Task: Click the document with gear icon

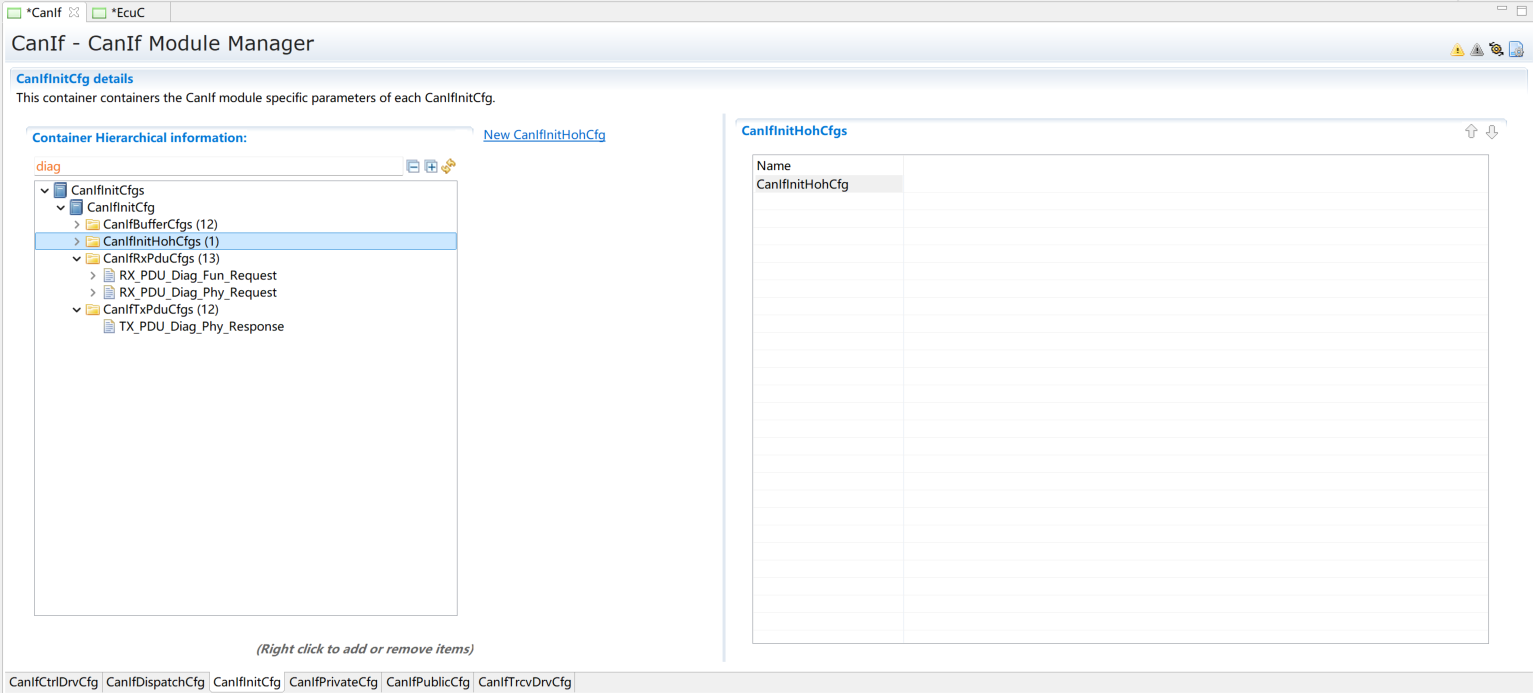Action: [1516, 49]
